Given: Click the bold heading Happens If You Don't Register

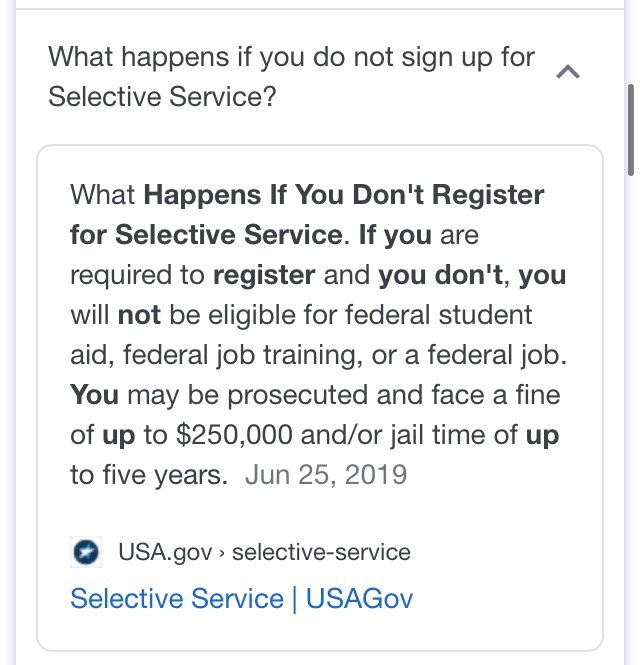Looking at the screenshot, I should click(344, 194).
